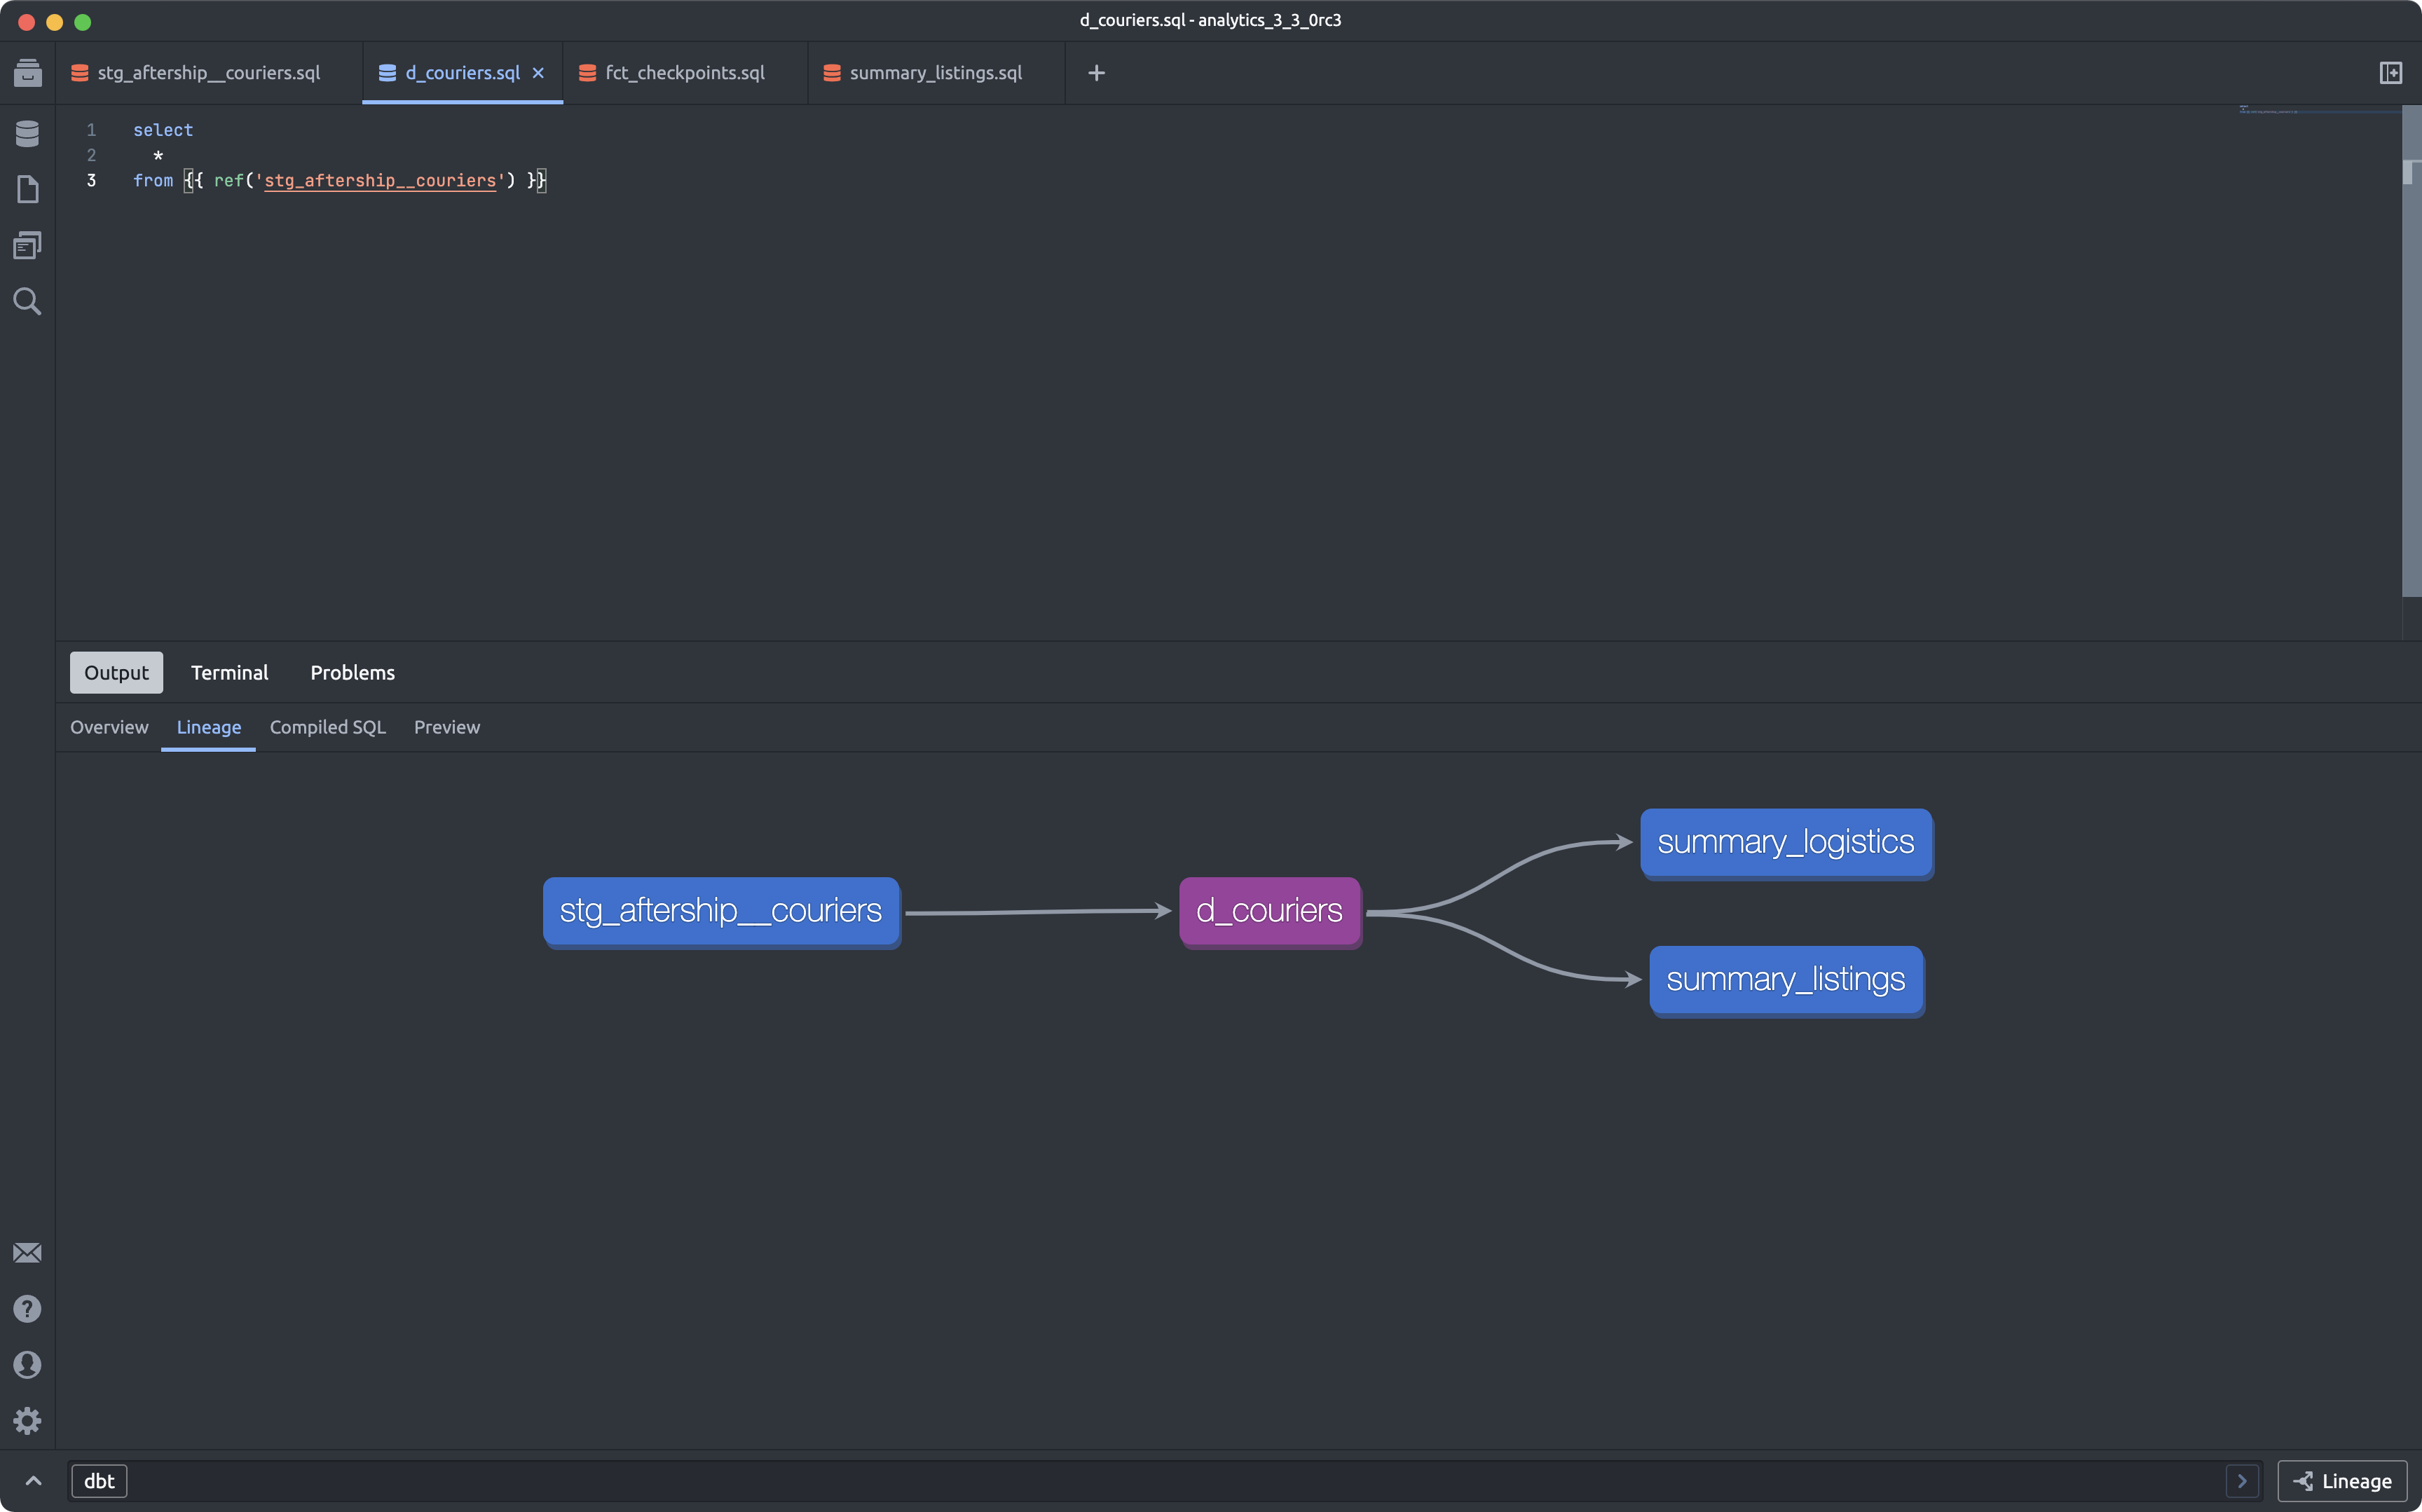Click the database icon on d_couriers.sql tab
The width and height of the screenshot is (2422, 1512).
[x=388, y=73]
